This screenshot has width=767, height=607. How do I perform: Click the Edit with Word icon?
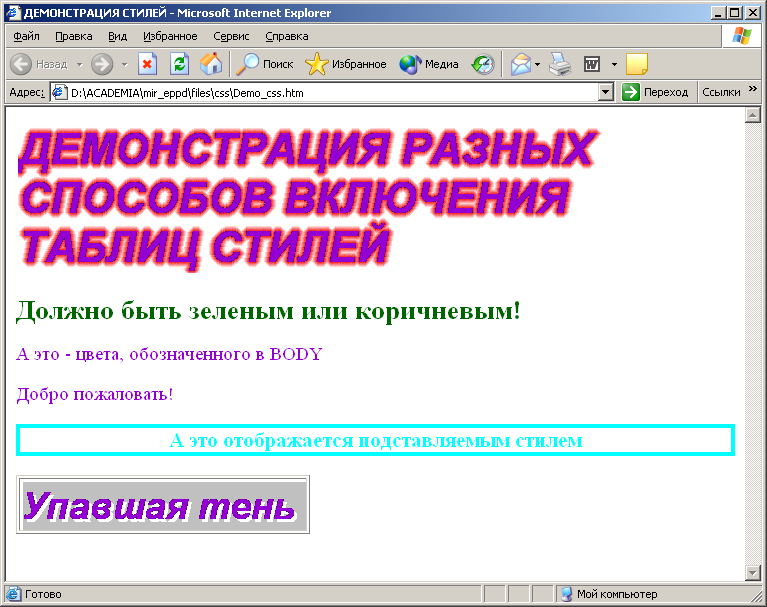pos(592,64)
